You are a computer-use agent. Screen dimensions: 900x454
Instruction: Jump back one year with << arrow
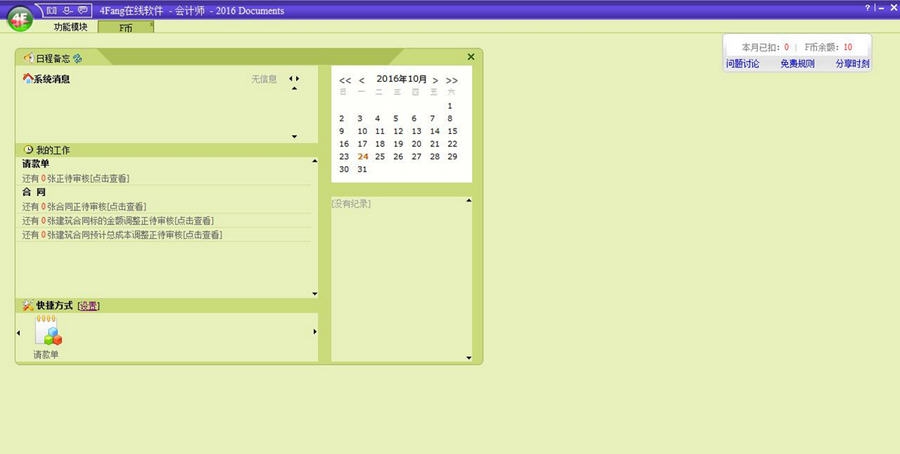345,80
